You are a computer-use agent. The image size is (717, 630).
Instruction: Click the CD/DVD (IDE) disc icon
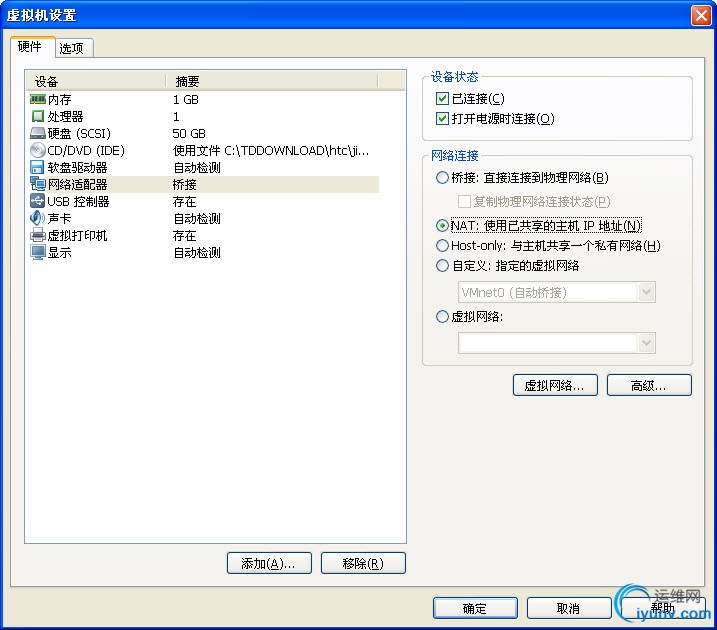[x=37, y=150]
